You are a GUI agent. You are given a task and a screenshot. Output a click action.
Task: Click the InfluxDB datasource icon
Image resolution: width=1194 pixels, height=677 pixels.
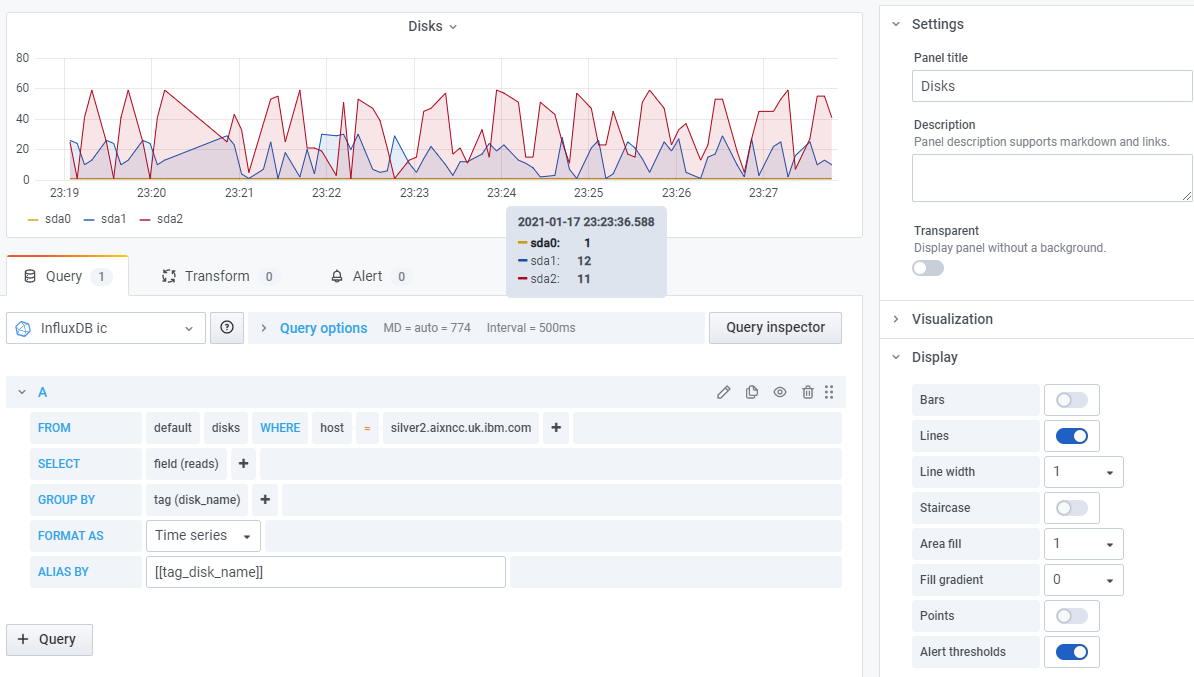click(x=23, y=327)
